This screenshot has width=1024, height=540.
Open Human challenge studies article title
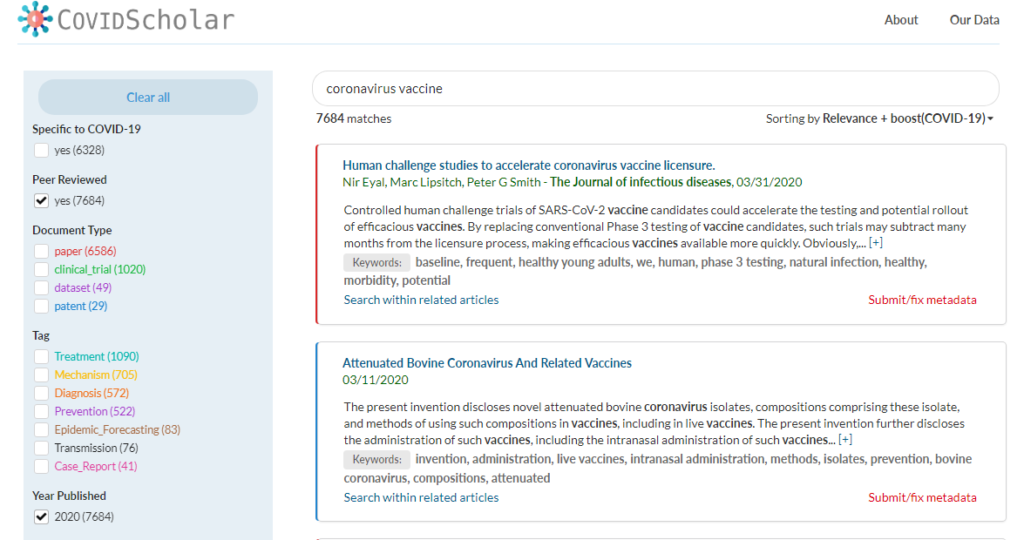528,165
